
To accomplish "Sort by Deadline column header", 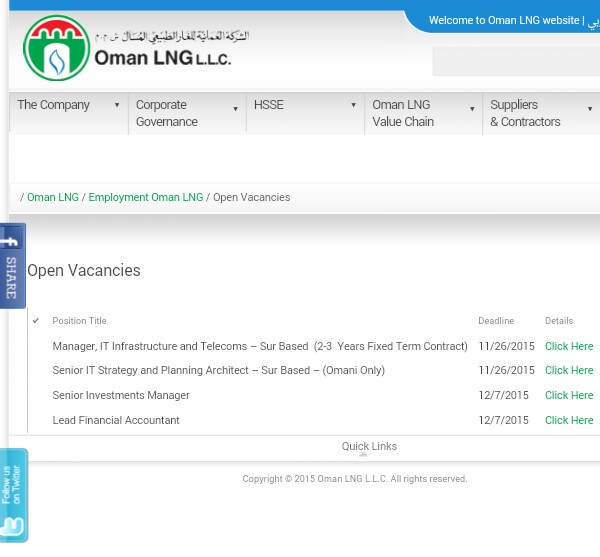I will [495, 321].
